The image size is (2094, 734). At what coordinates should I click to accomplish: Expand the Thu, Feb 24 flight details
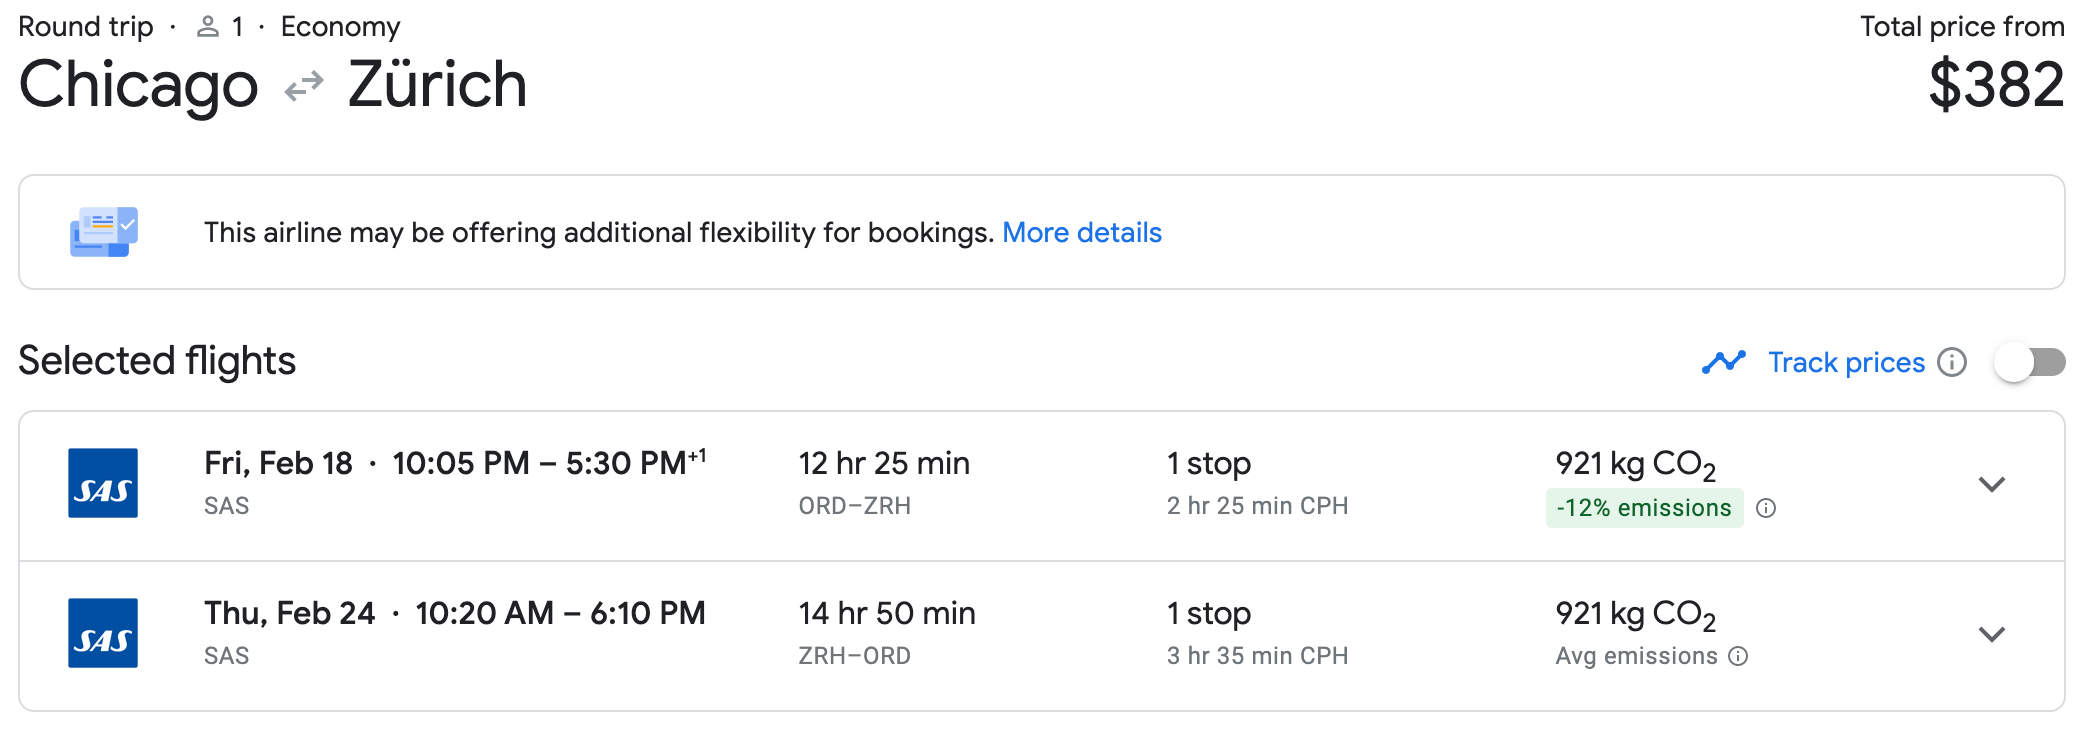tap(1992, 635)
